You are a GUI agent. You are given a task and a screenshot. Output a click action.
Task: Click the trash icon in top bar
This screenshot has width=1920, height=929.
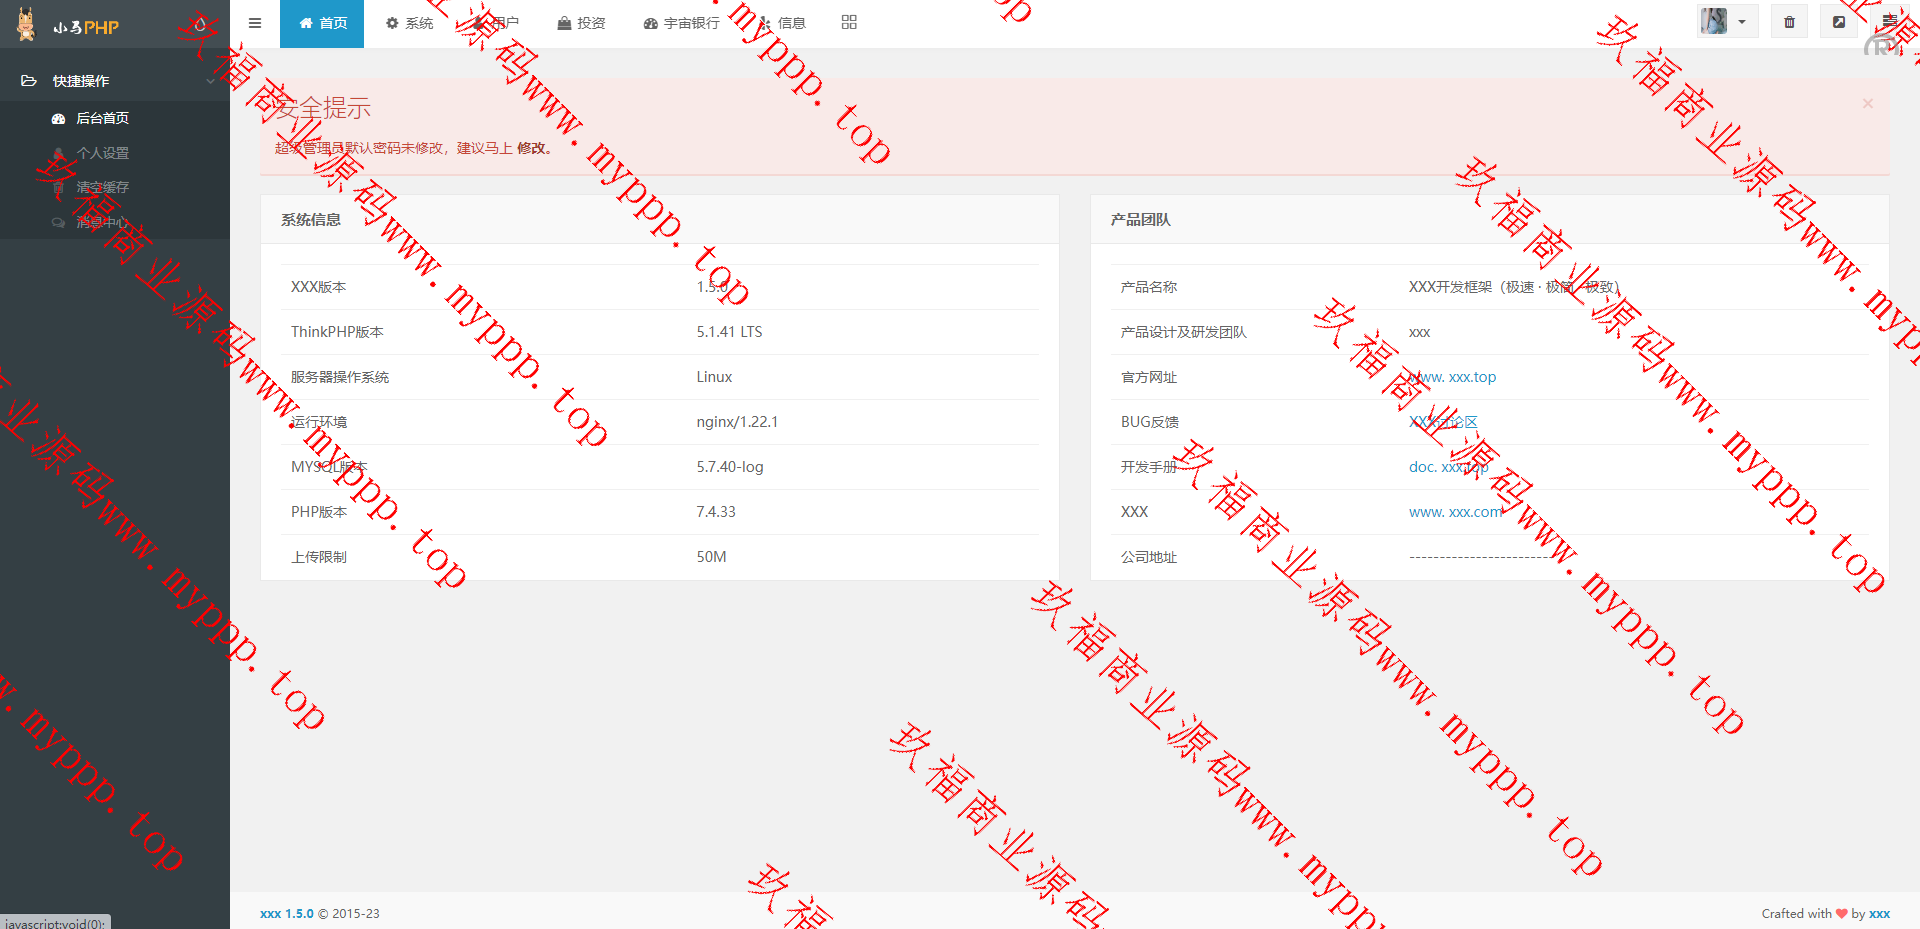click(1789, 22)
